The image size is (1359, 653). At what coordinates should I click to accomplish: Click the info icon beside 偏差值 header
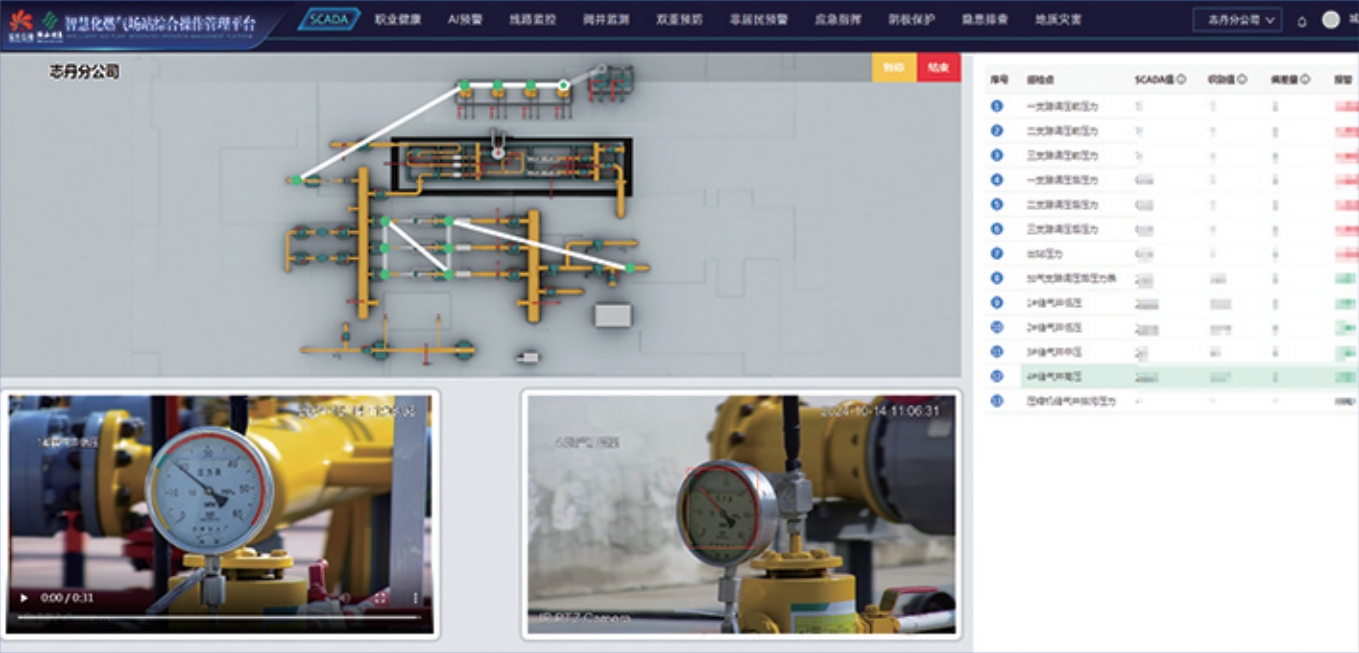1306,79
